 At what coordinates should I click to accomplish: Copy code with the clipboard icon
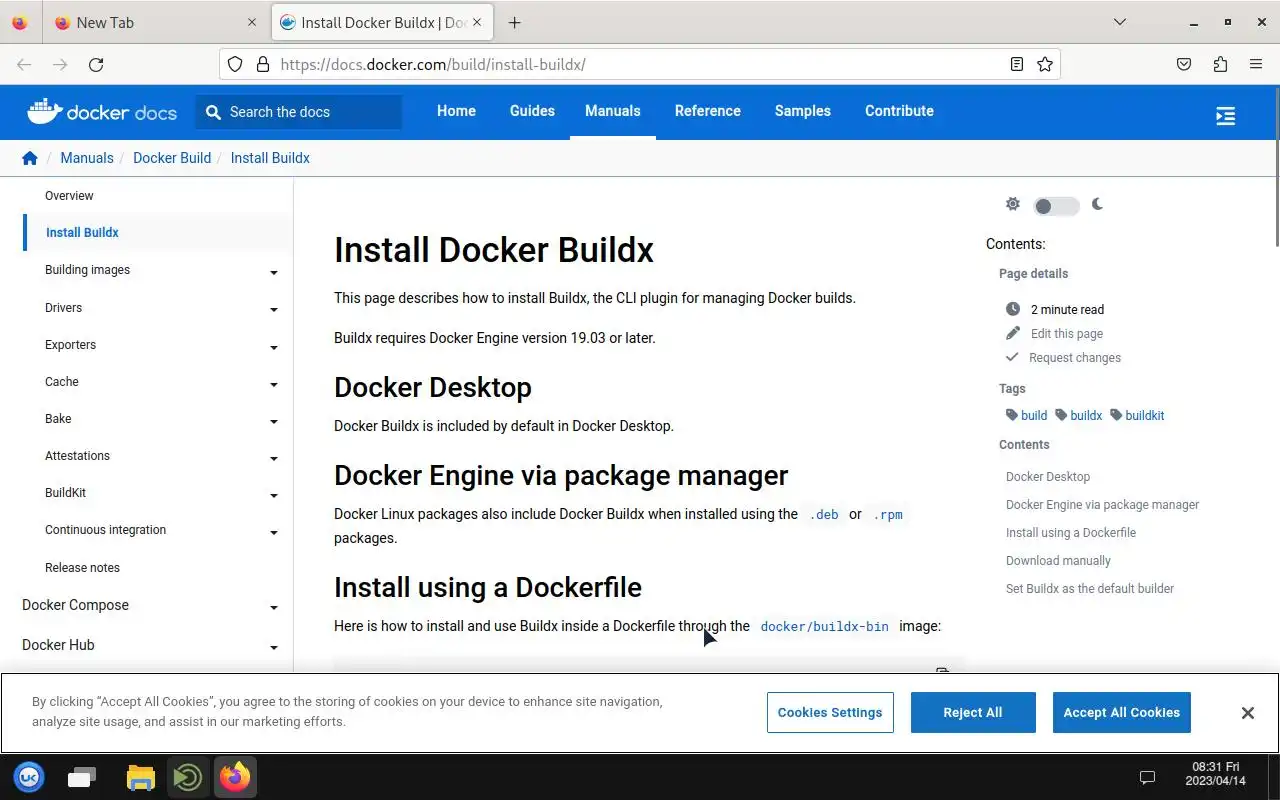tap(942, 671)
